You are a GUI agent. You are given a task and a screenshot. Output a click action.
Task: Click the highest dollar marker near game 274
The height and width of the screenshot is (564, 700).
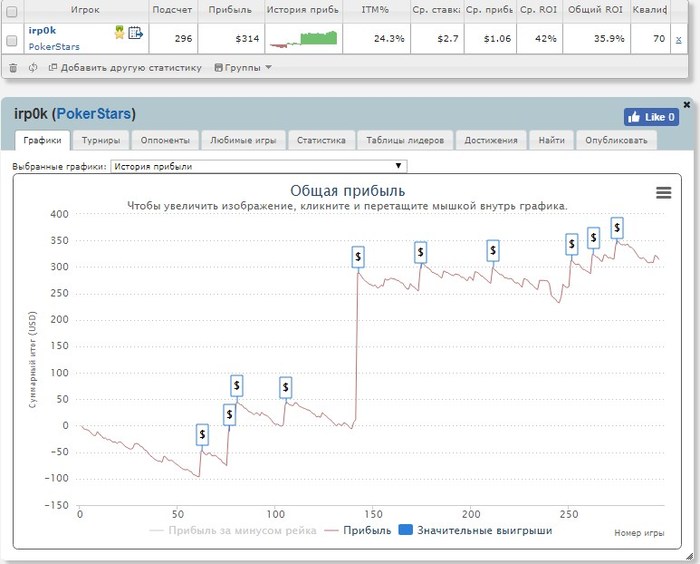point(617,228)
